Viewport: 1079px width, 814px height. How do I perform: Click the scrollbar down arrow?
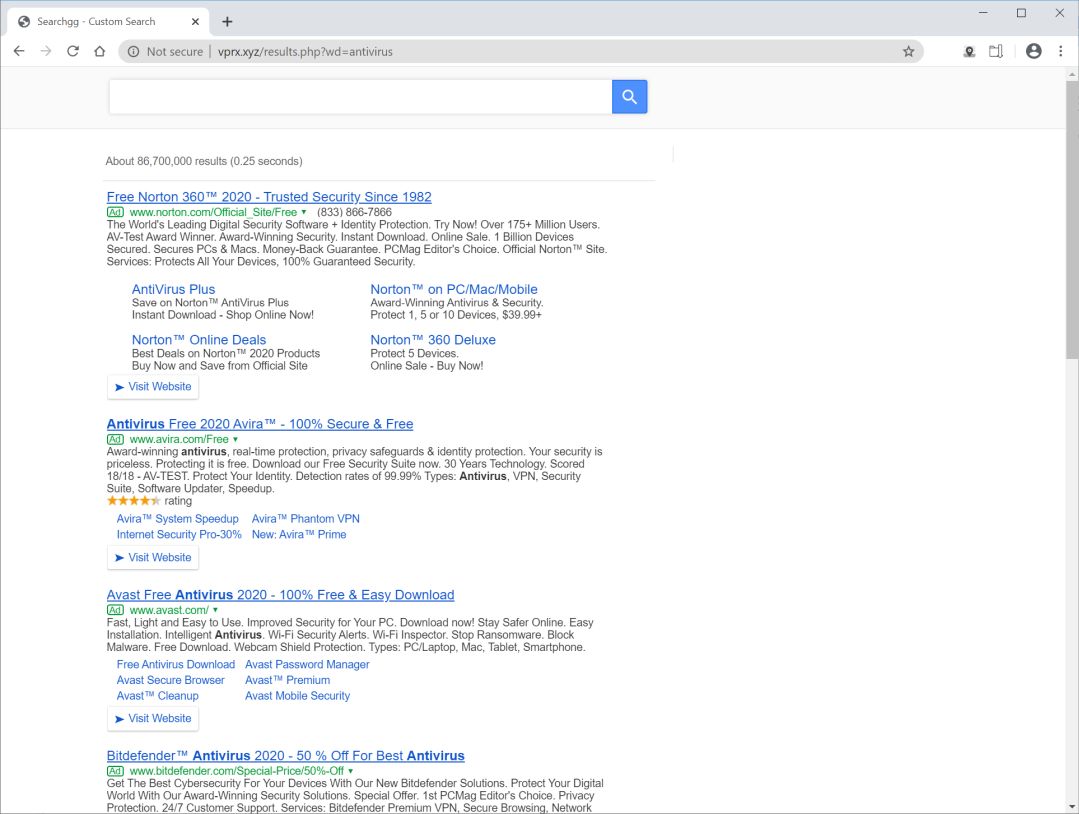tap(1072, 806)
